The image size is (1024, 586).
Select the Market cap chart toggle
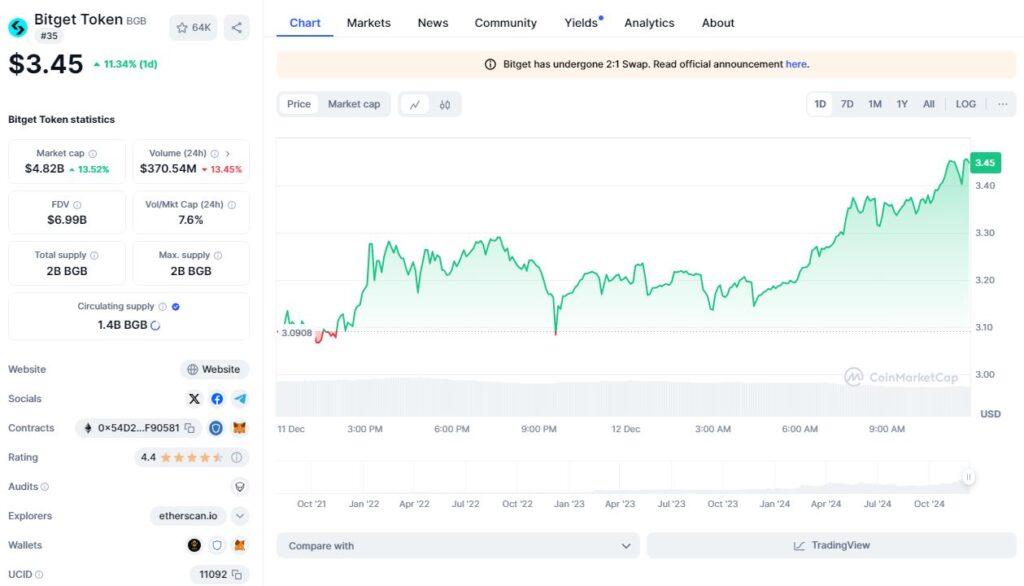point(354,104)
